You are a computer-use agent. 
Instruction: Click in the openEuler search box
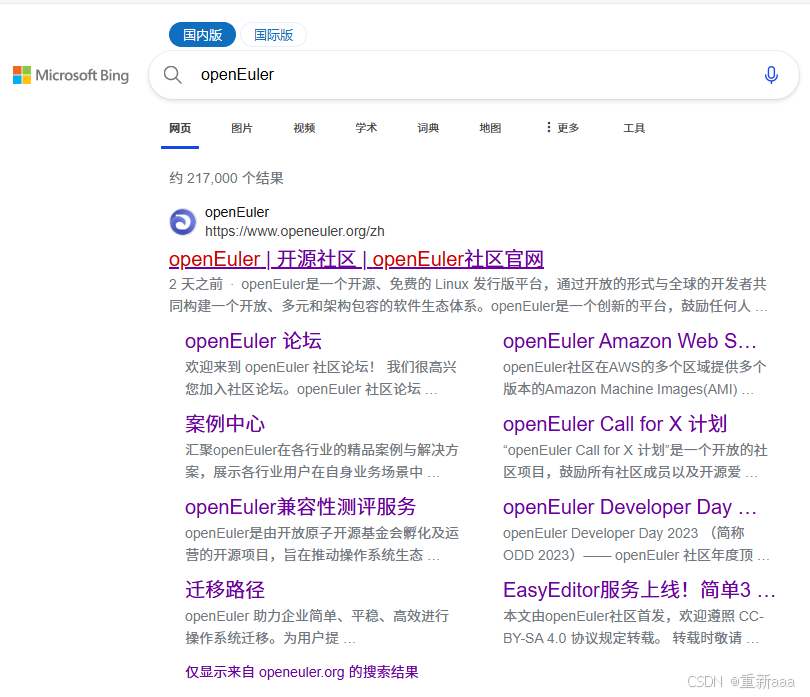pyautogui.click(x=474, y=75)
